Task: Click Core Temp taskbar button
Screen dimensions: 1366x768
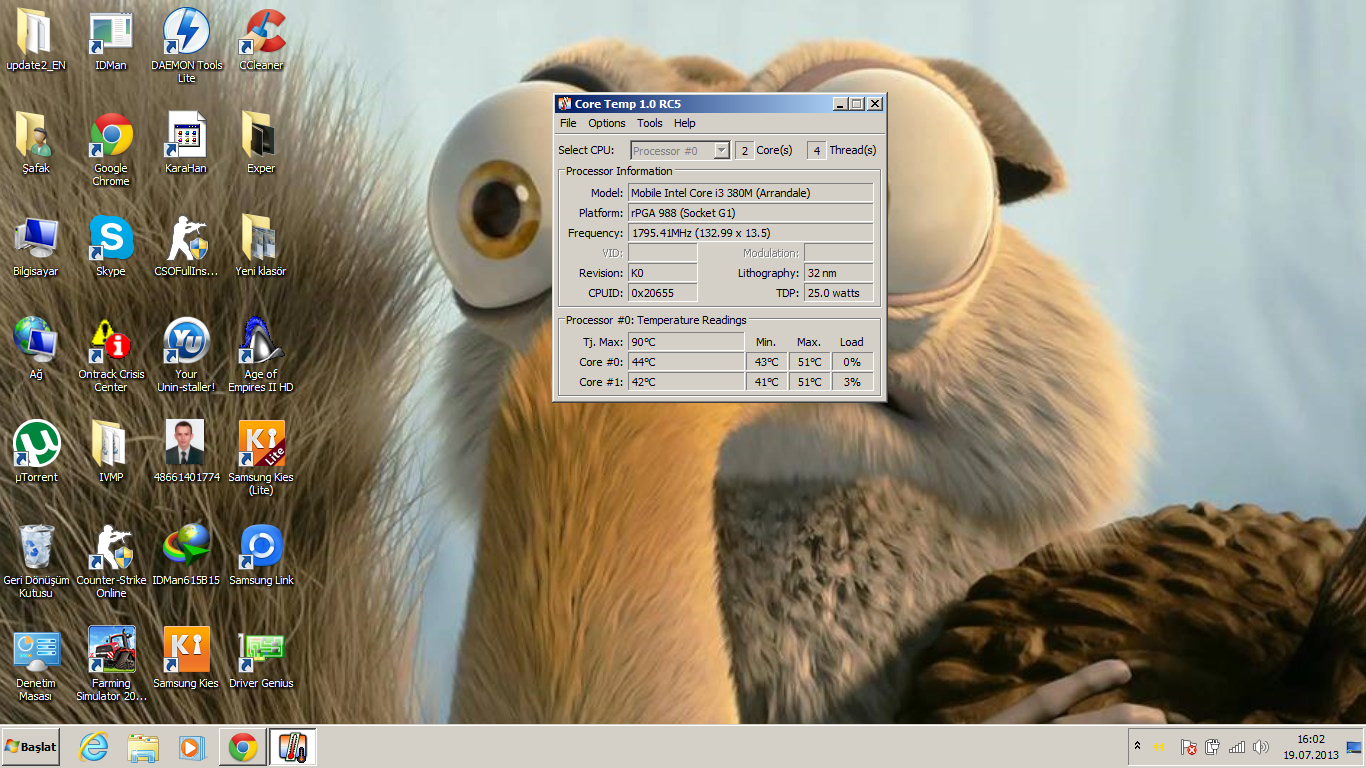Action: 293,747
